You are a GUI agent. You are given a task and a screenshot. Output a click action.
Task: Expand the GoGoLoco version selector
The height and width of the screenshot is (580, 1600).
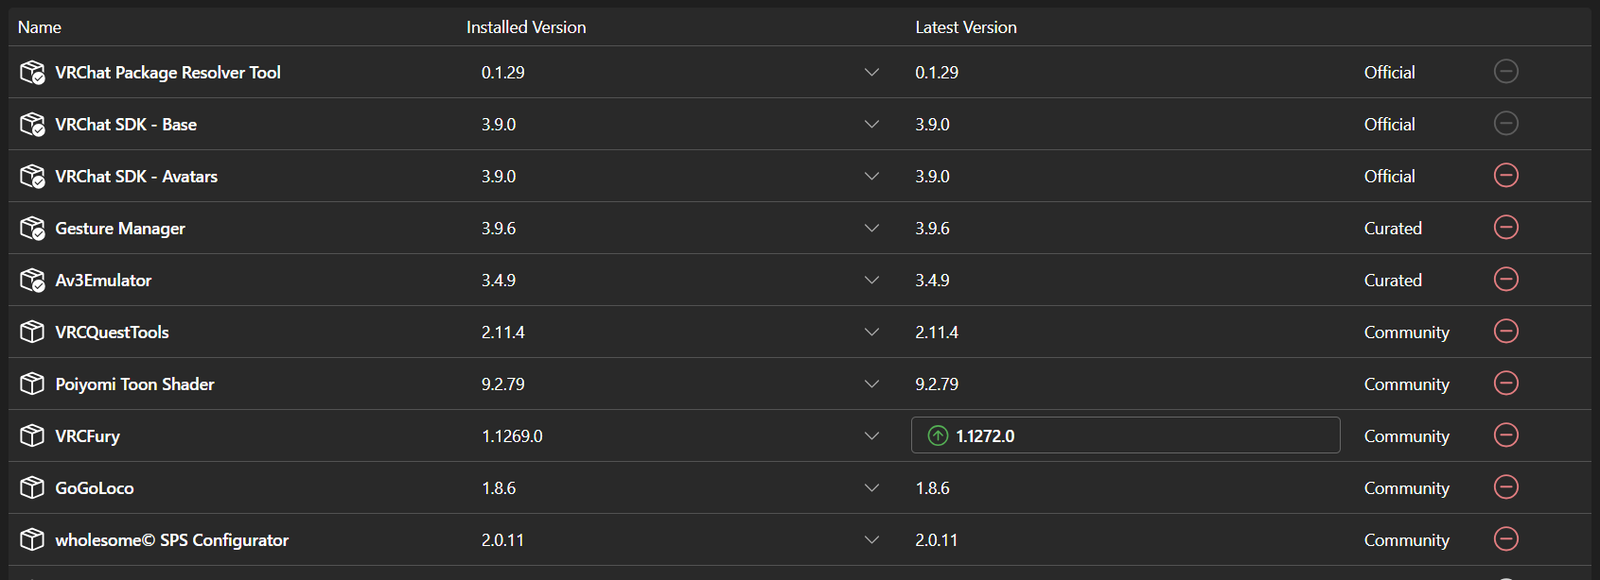tap(871, 488)
